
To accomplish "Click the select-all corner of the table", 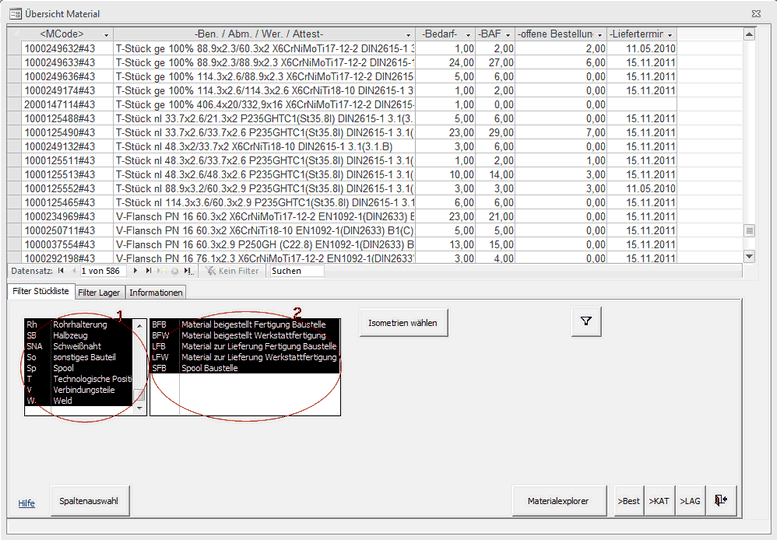I will coord(14,34).
